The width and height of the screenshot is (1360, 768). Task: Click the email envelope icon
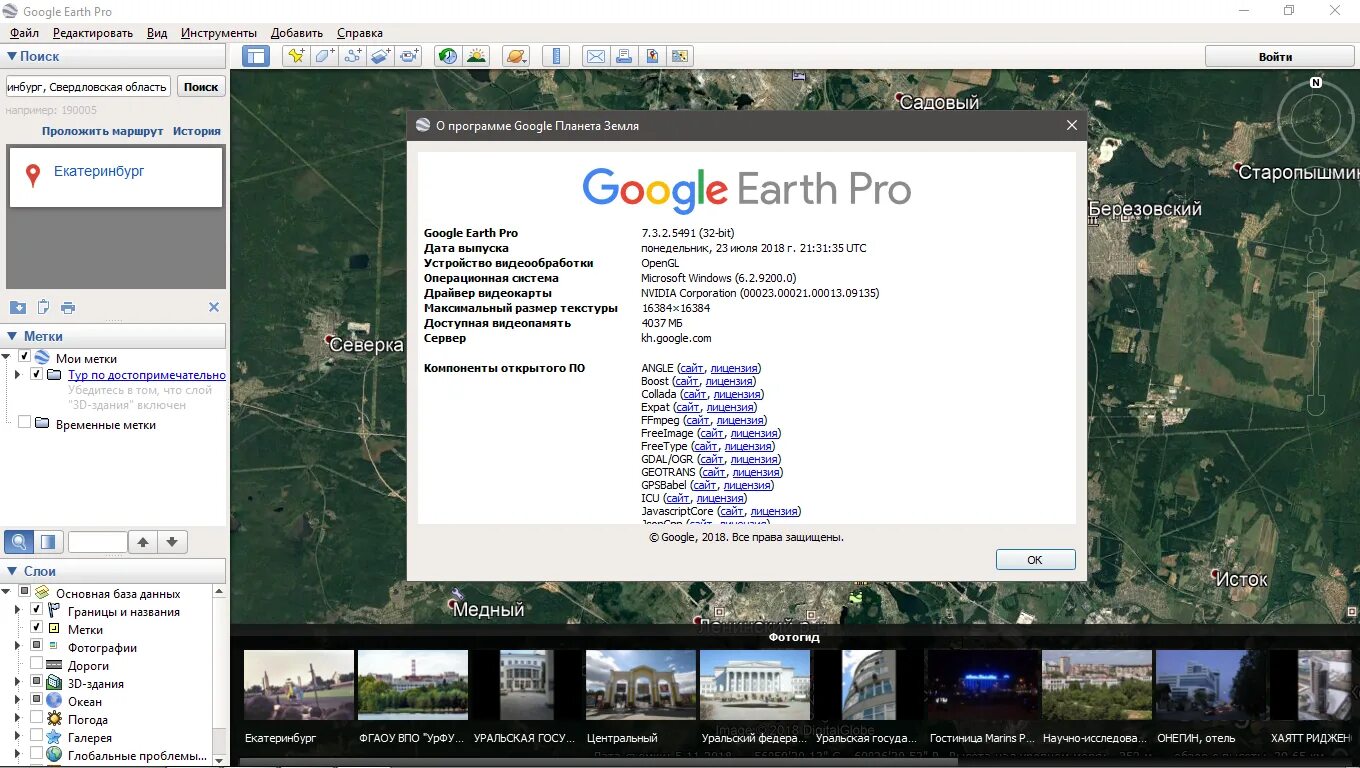pos(595,56)
